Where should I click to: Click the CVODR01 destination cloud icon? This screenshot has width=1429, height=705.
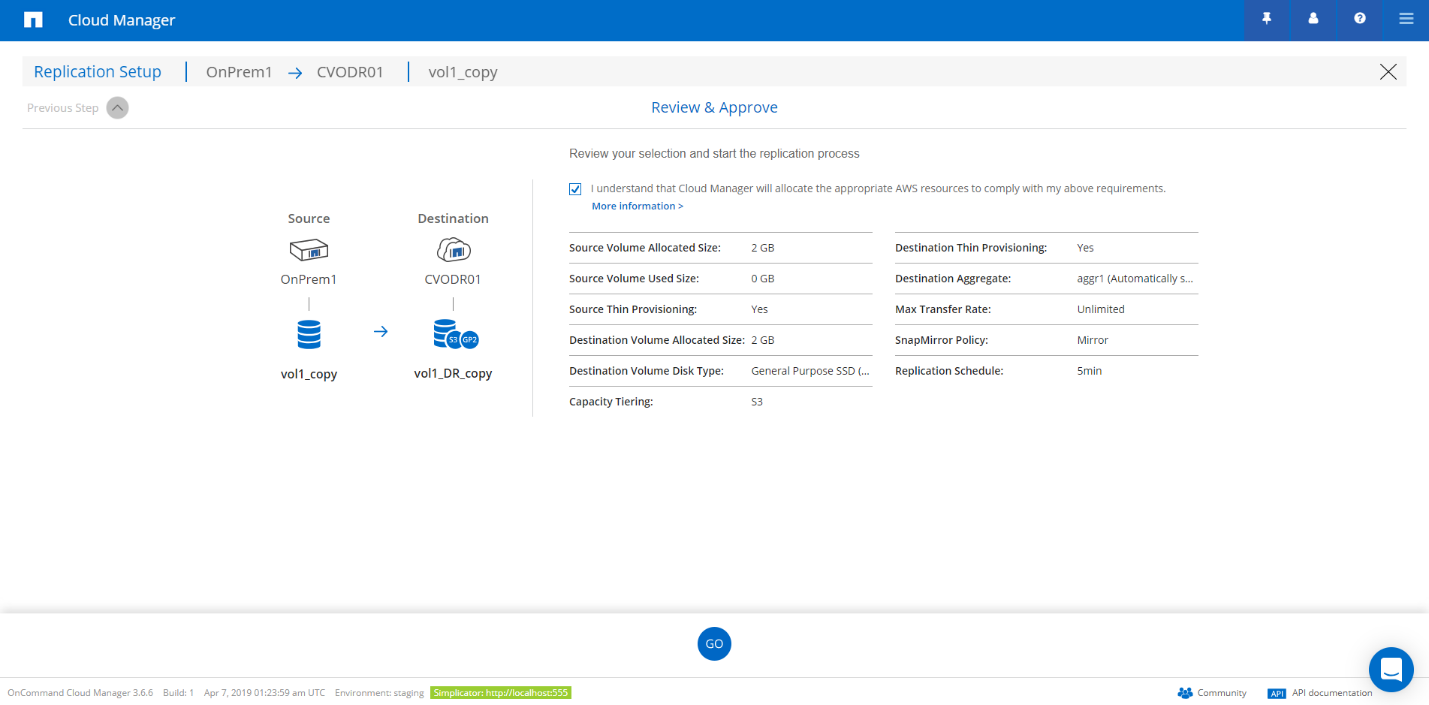(x=453, y=250)
